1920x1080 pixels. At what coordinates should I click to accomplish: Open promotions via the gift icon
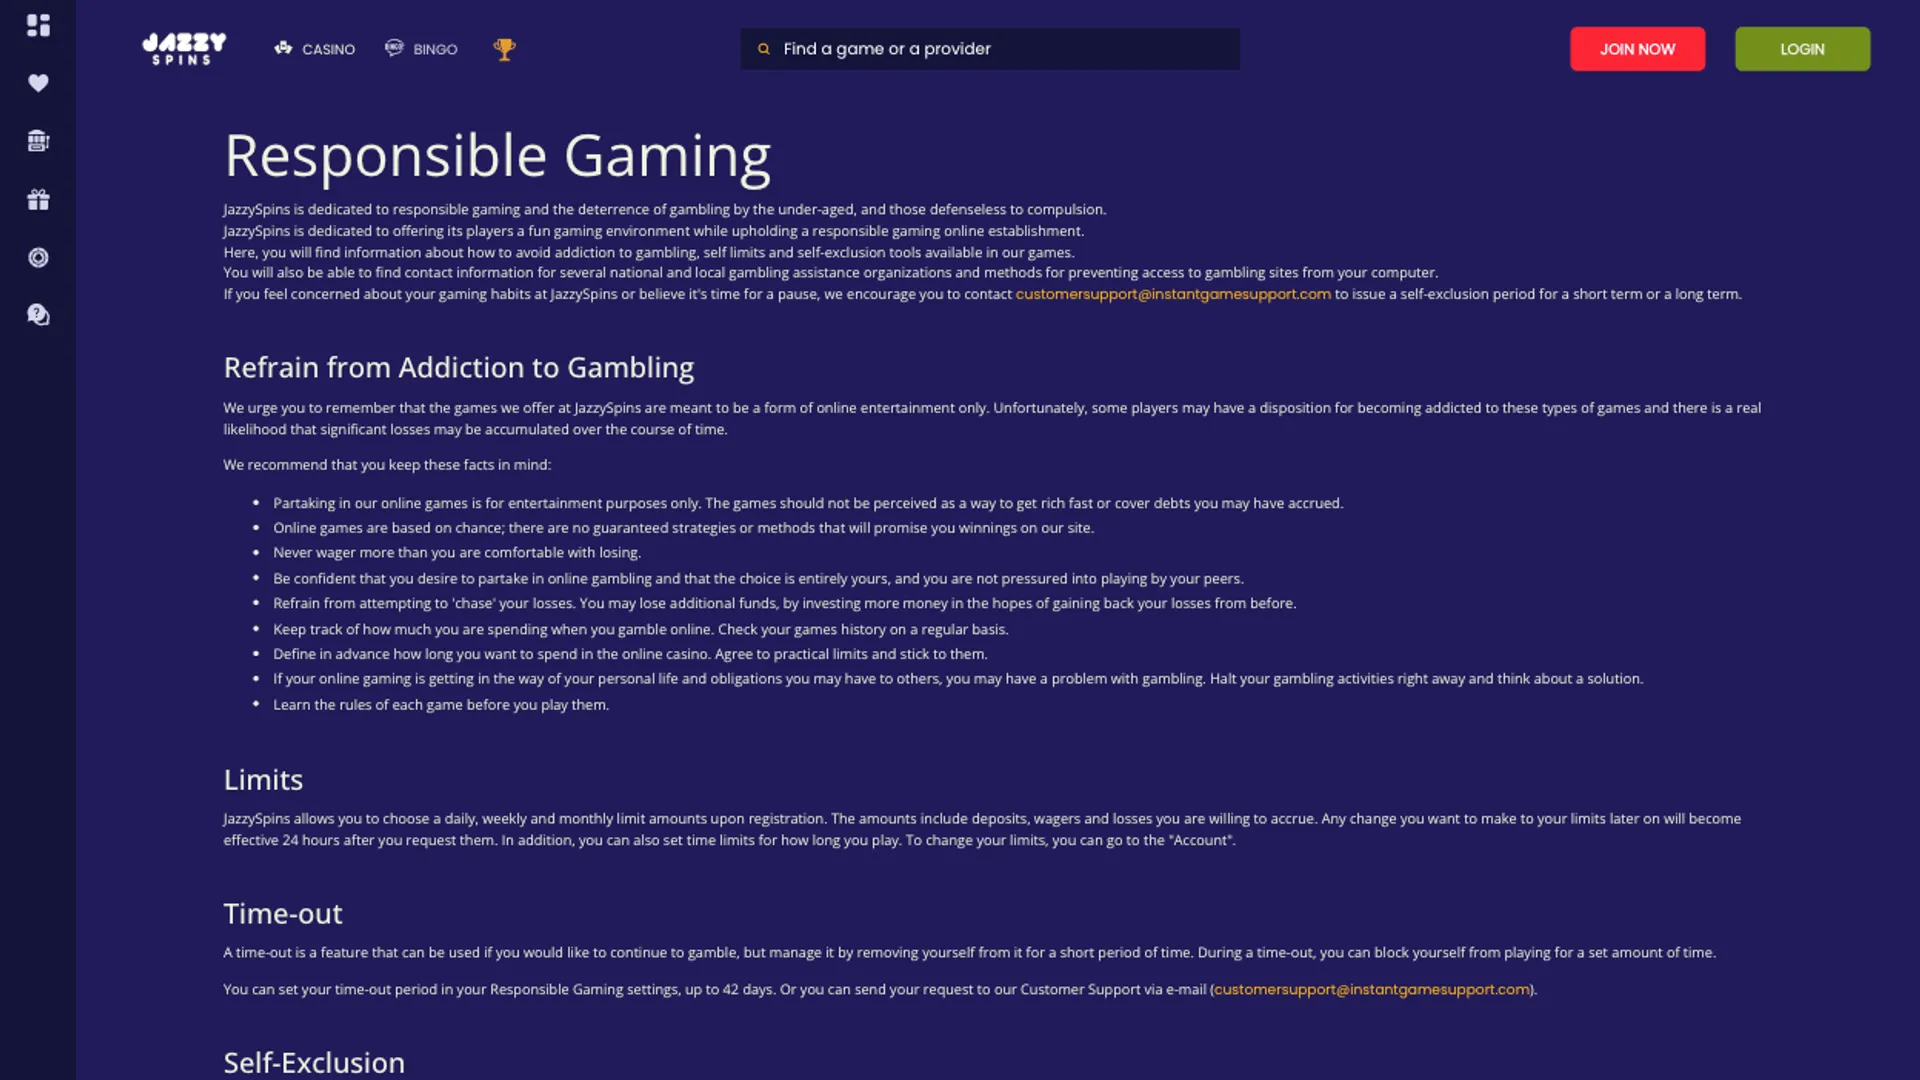pyautogui.click(x=38, y=200)
